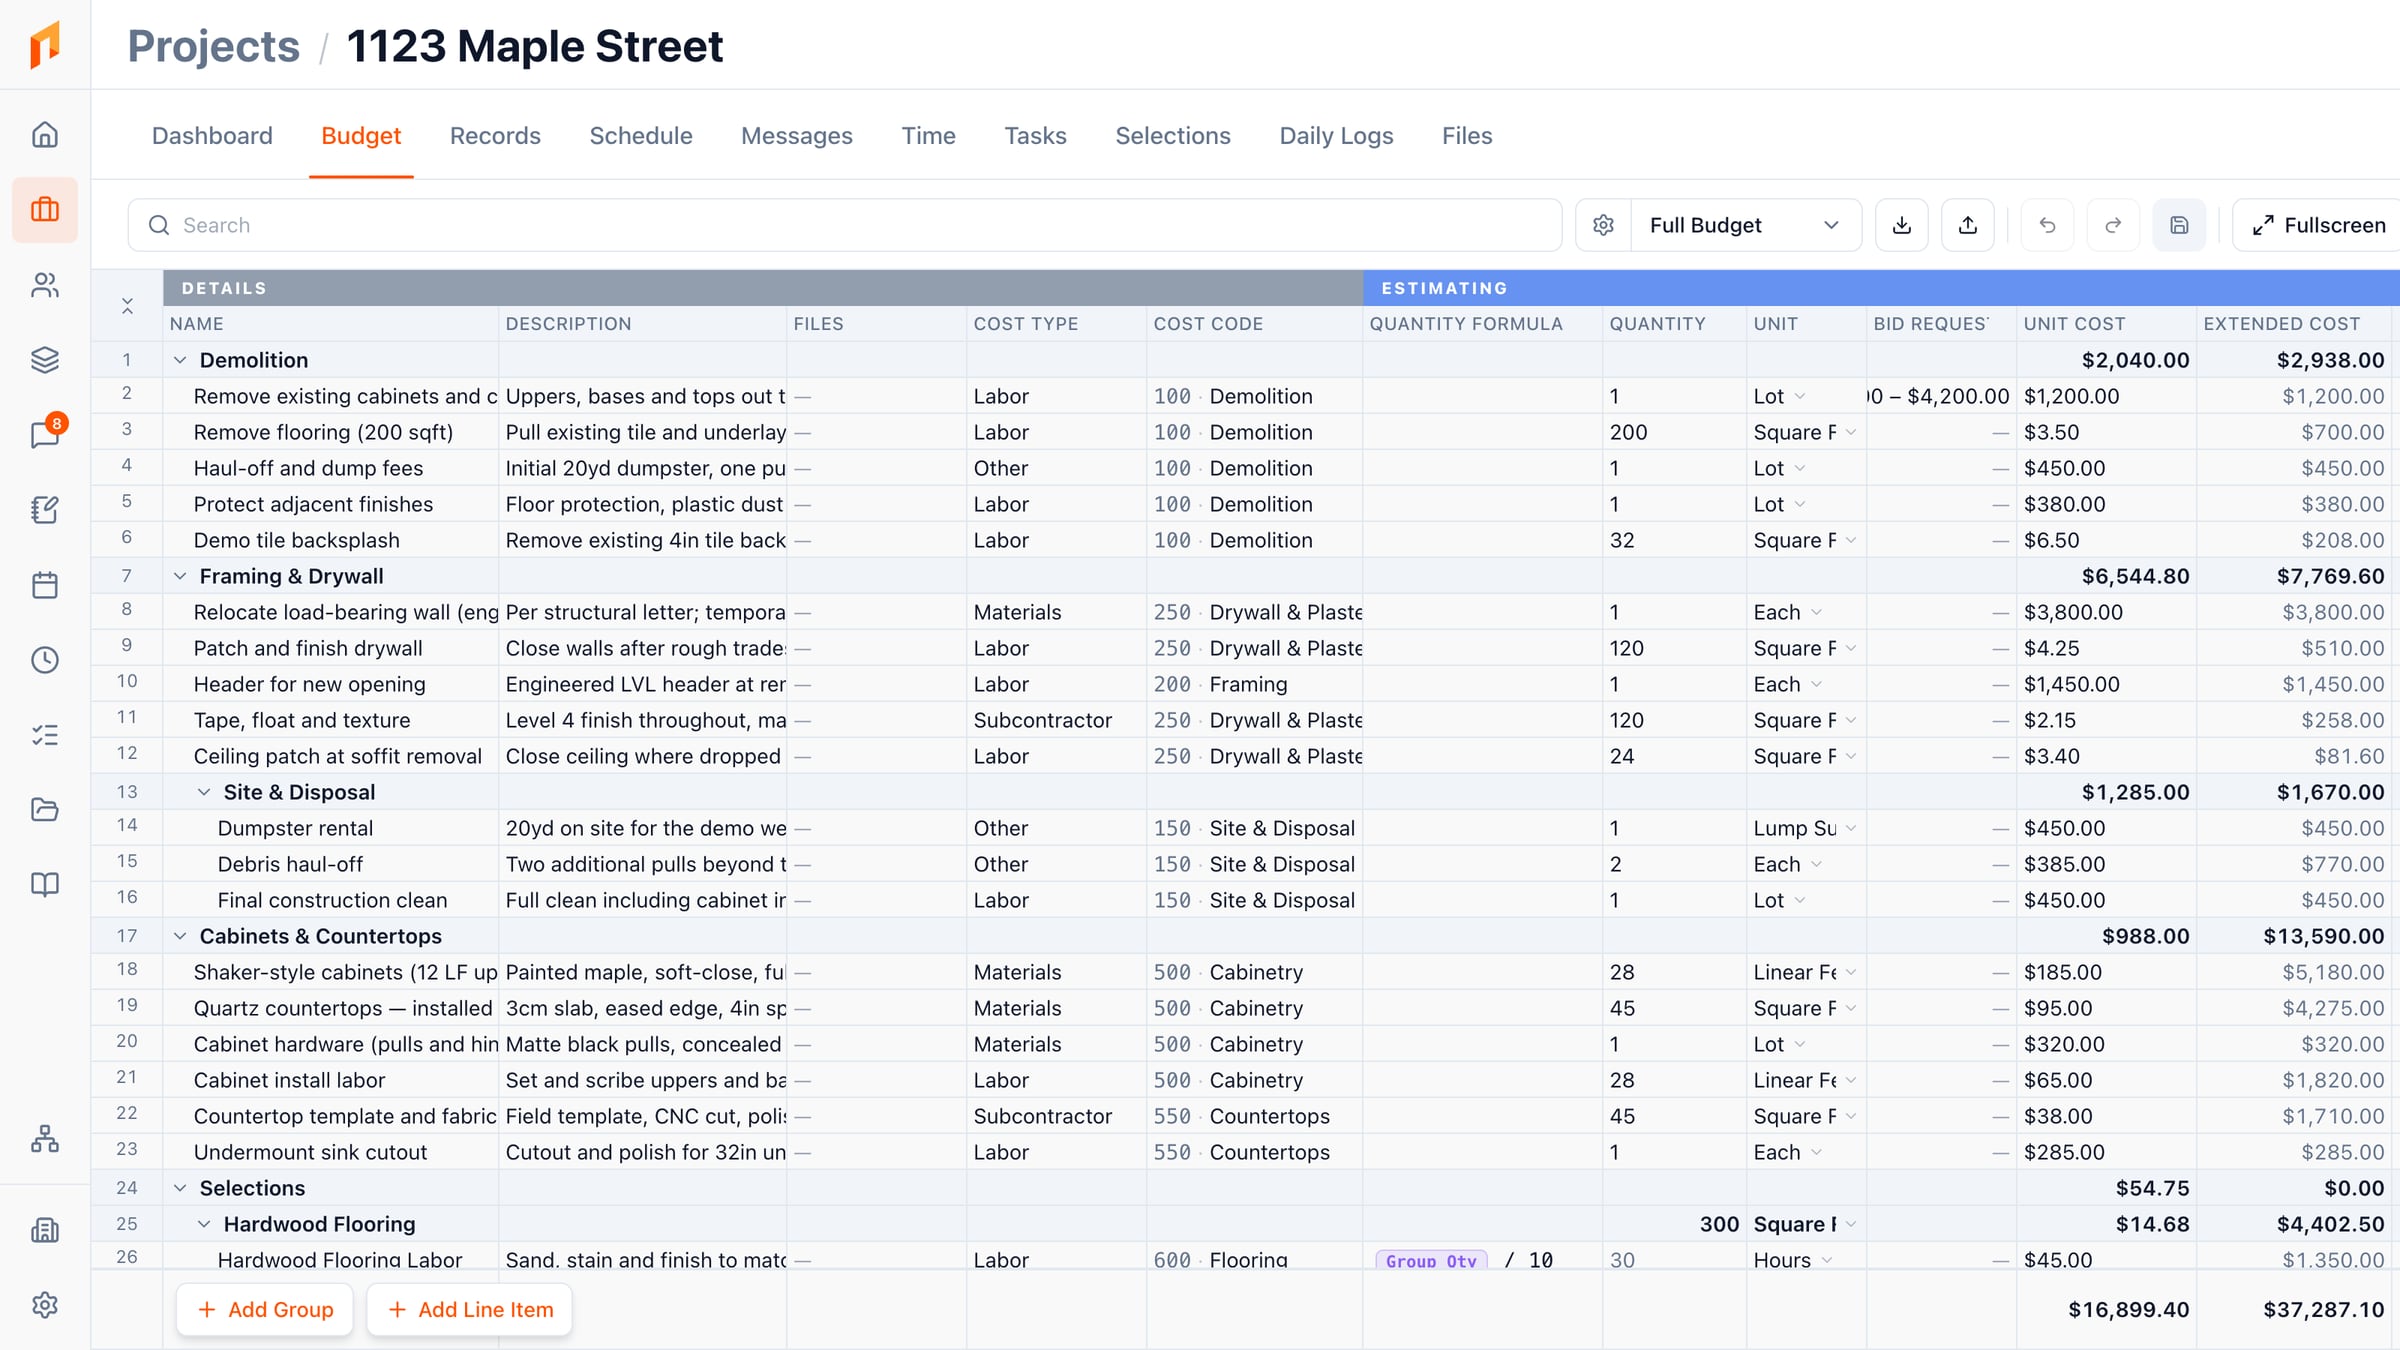Image resolution: width=2400 pixels, height=1350 pixels.
Task: Click the redo arrow icon
Action: click(2113, 225)
